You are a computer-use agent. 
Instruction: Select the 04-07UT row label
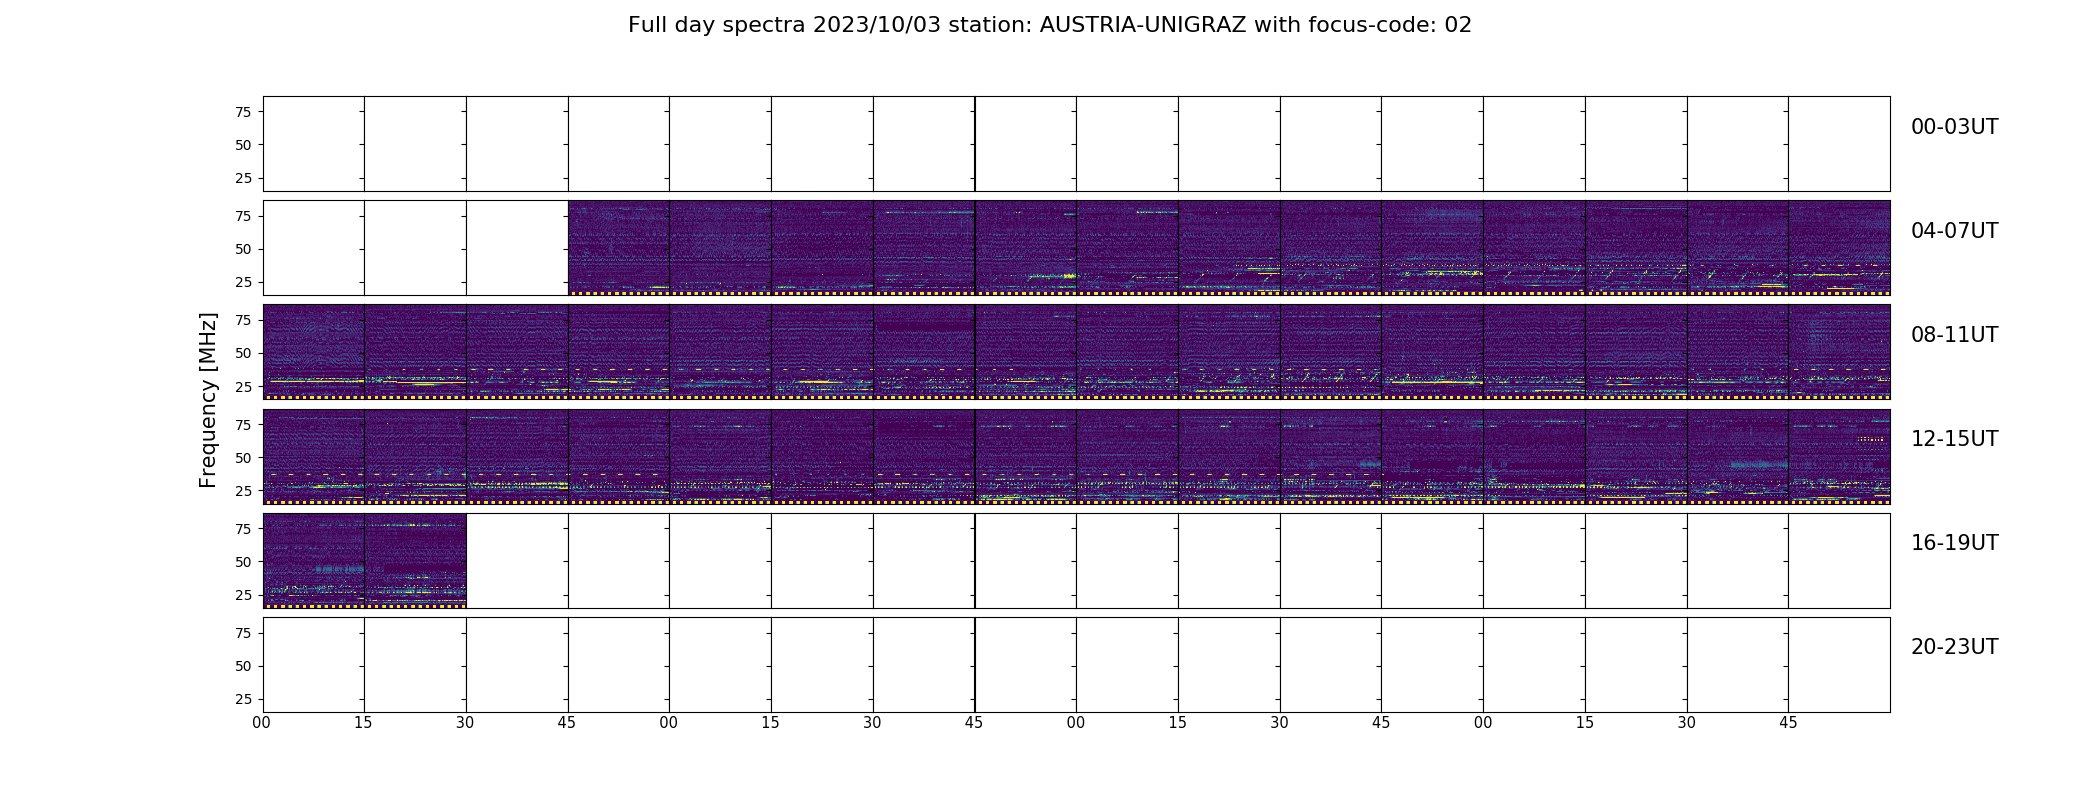1954,231
